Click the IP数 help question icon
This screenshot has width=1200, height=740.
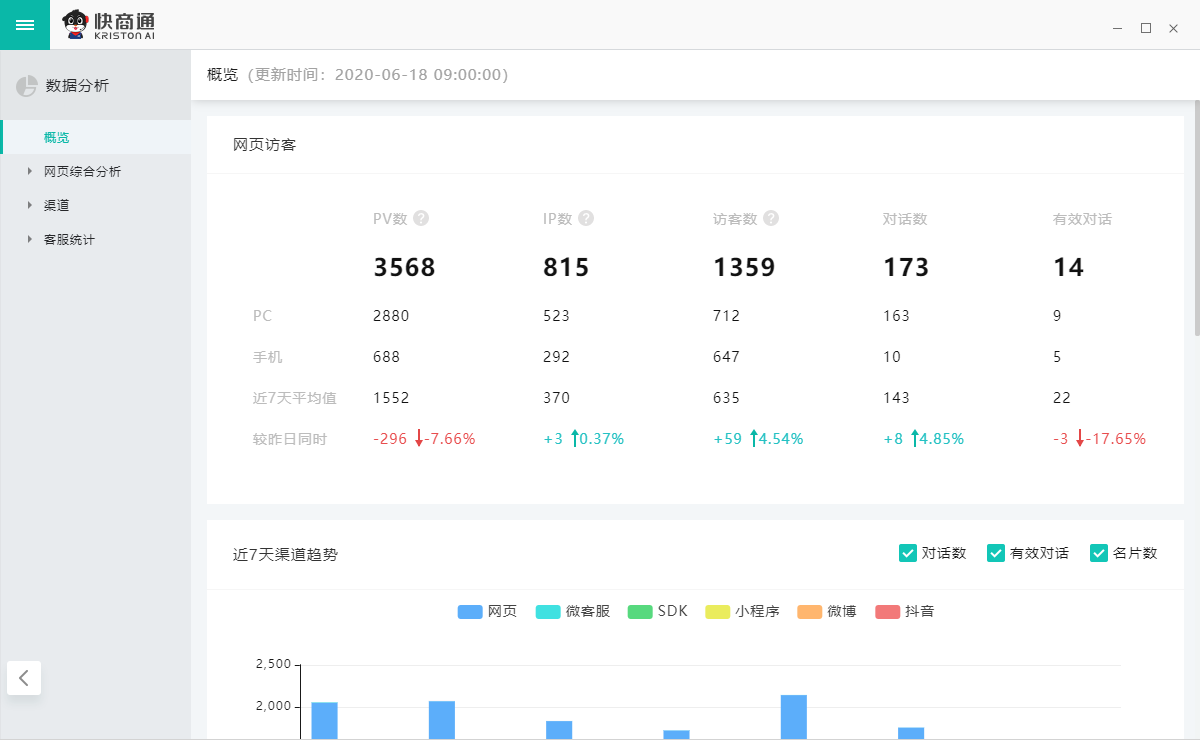[x=586, y=218]
